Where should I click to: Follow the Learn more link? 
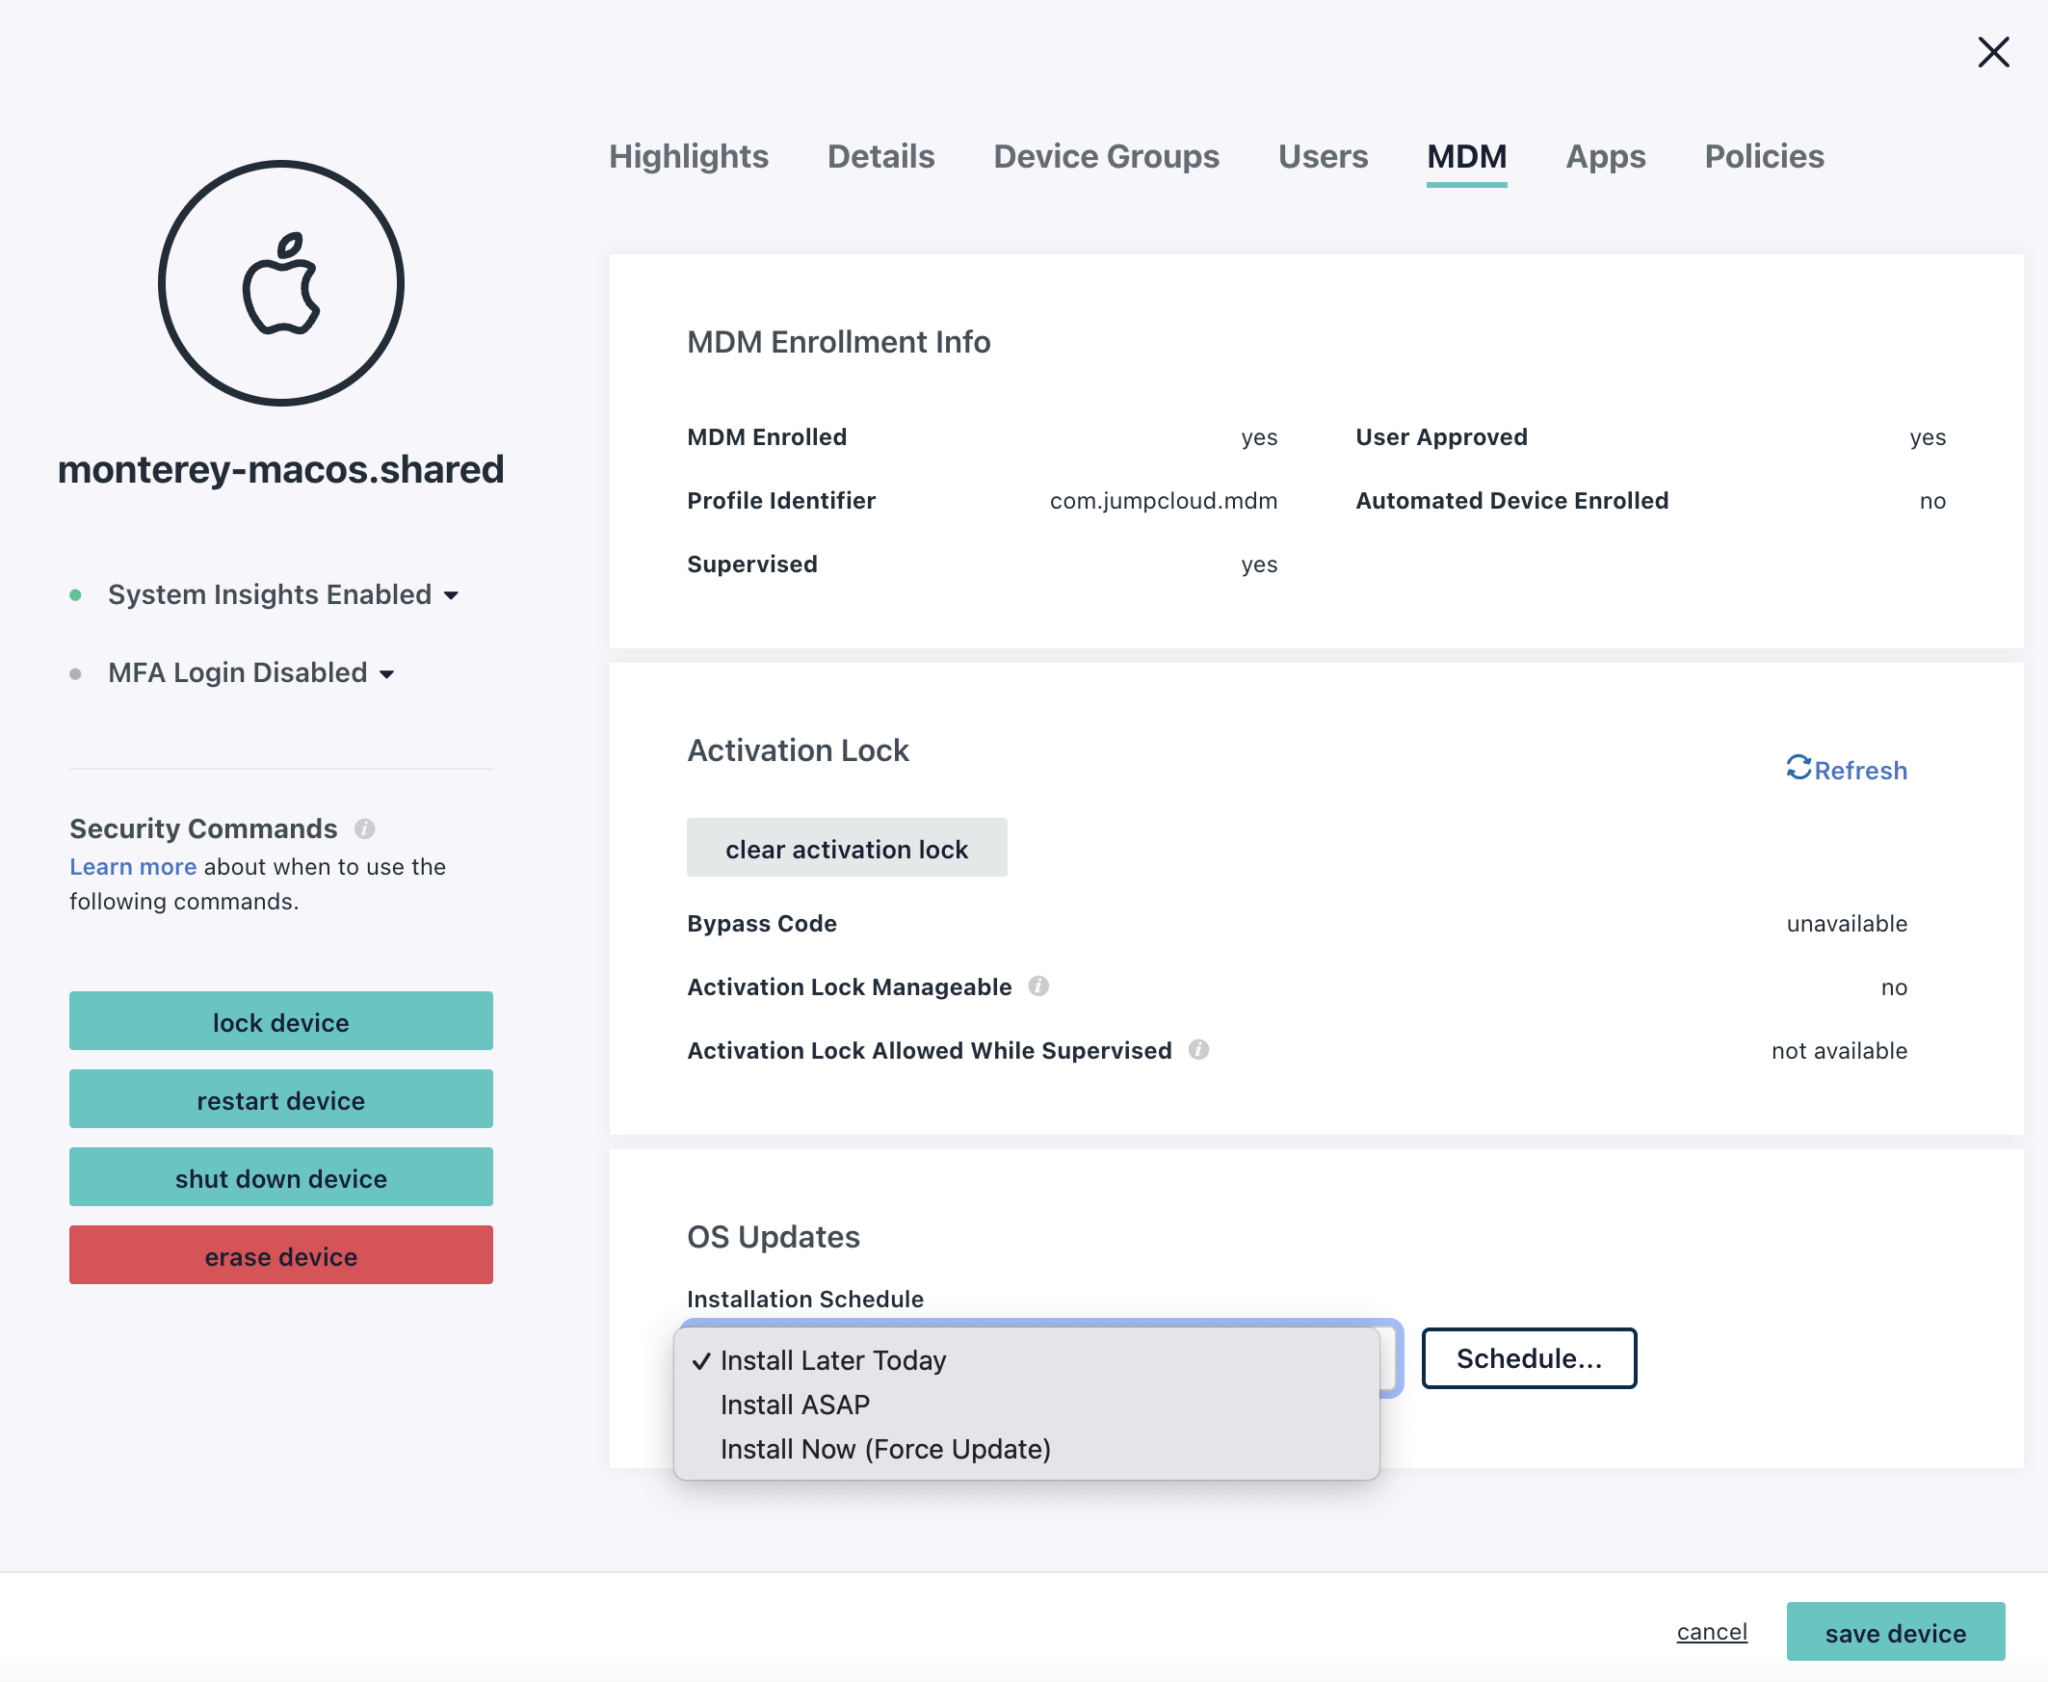click(132, 867)
